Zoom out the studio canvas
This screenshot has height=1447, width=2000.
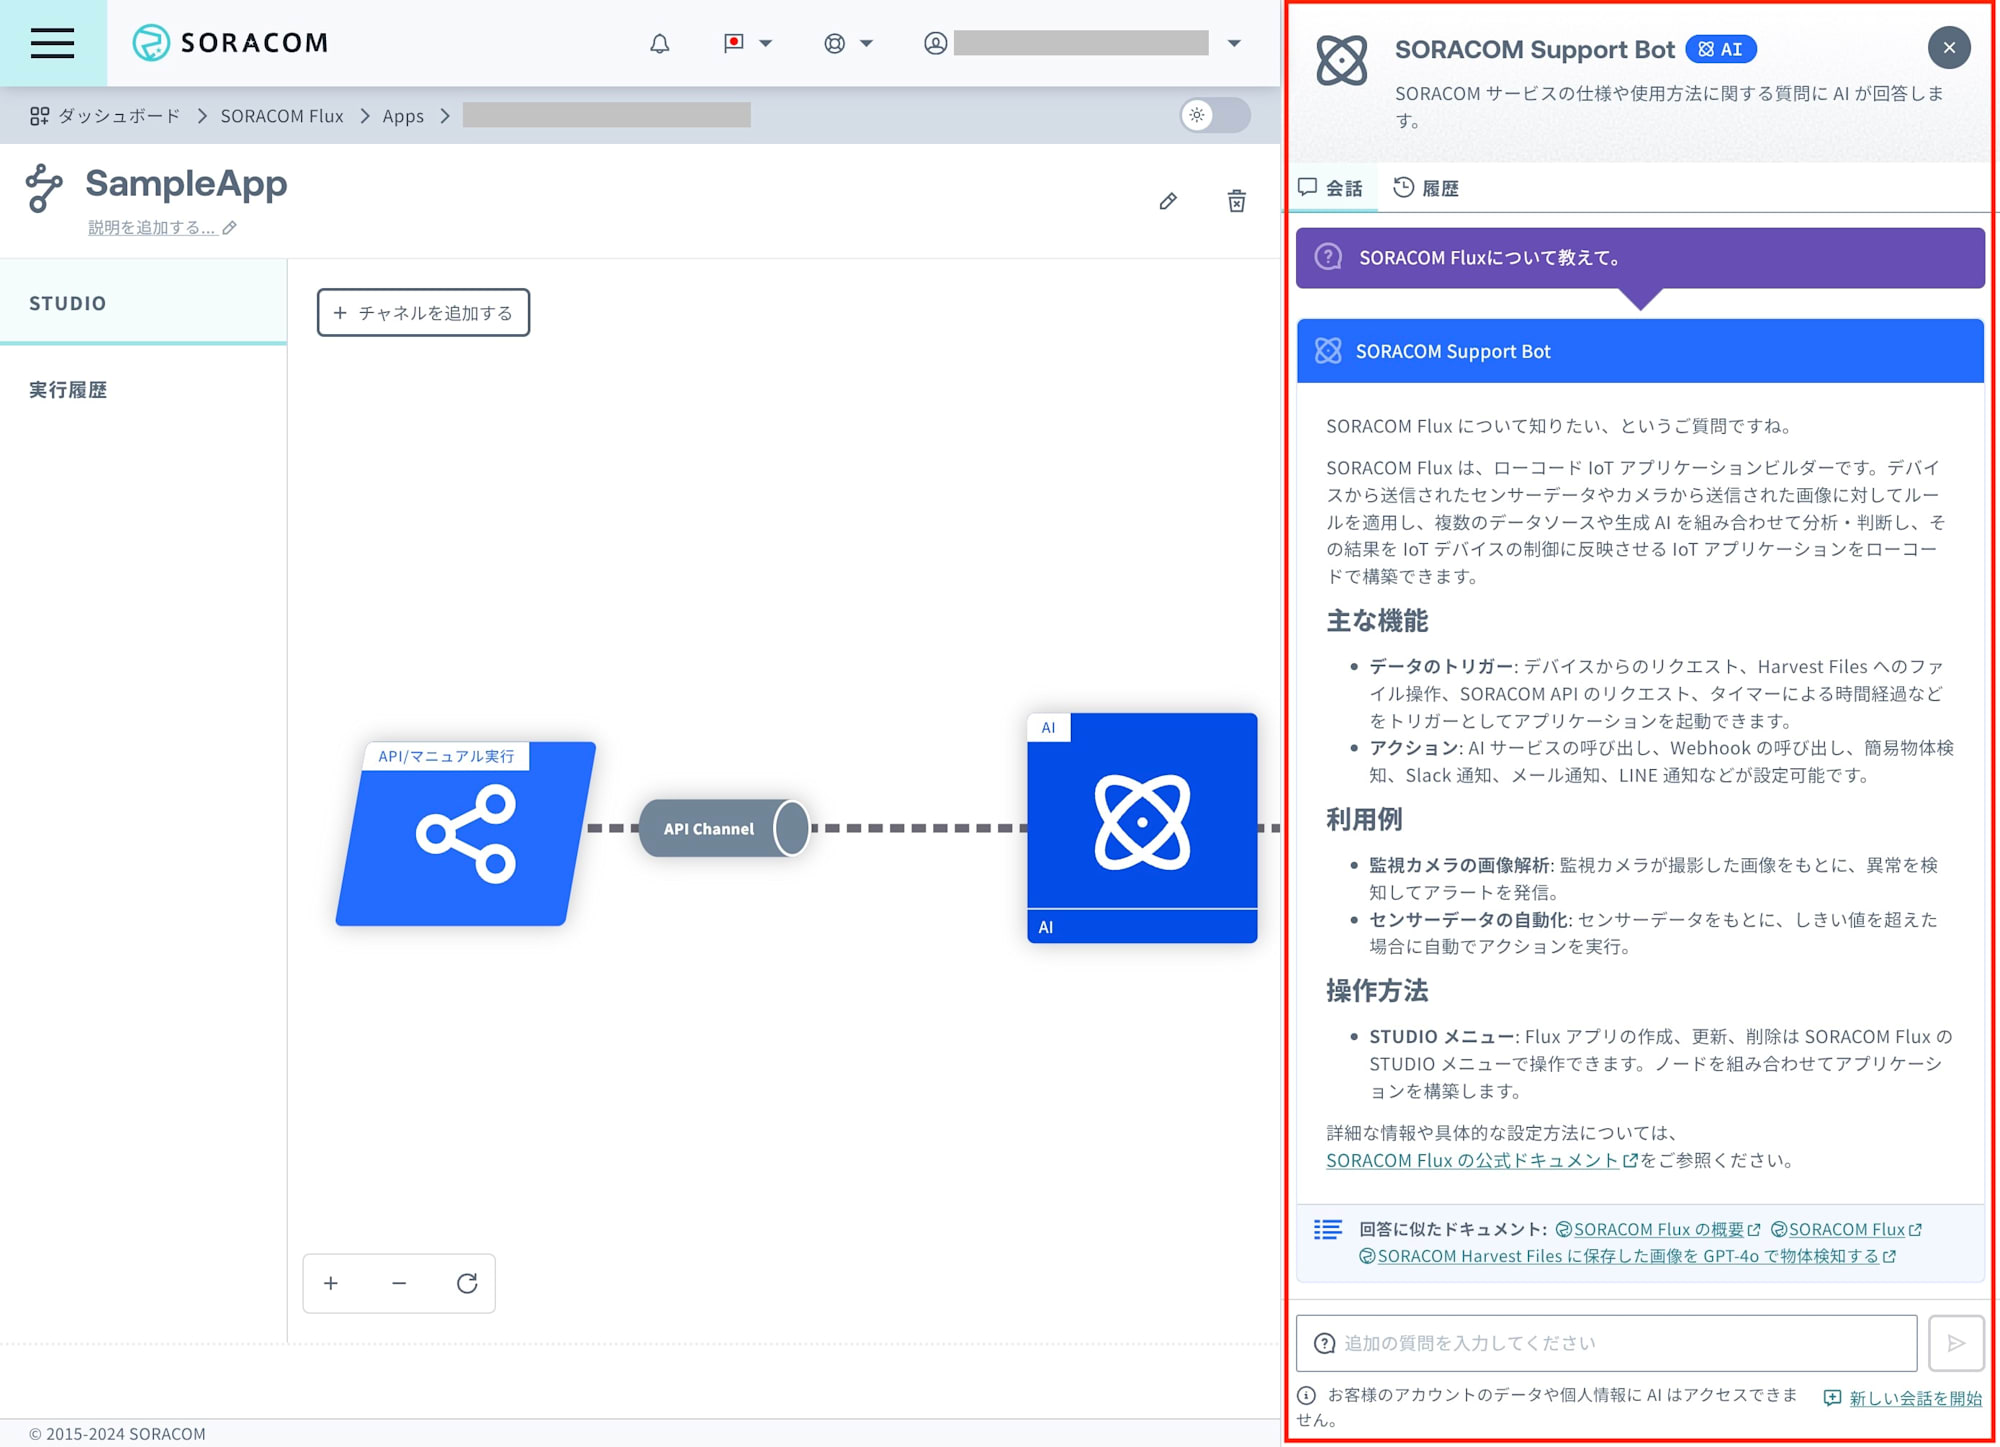399,1283
